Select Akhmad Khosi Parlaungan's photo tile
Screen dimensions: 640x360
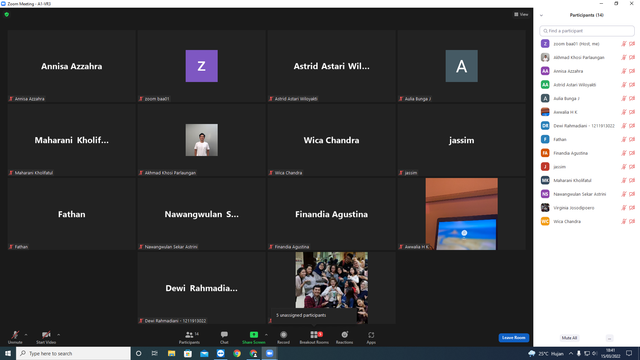click(x=202, y=140)
